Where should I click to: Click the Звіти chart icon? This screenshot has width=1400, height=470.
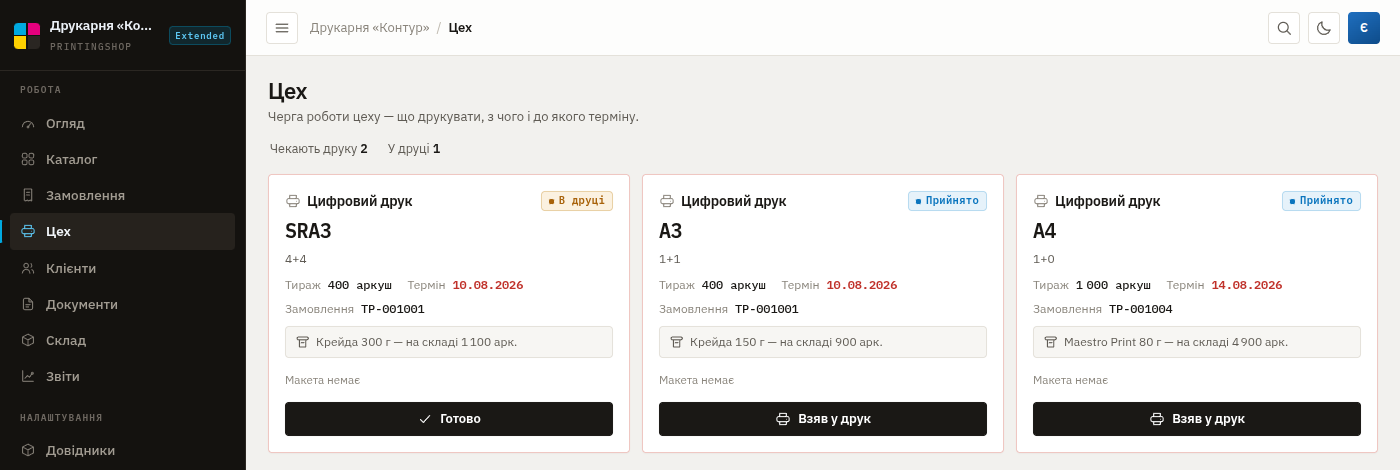pyautogui.click(x=28, y=376)
